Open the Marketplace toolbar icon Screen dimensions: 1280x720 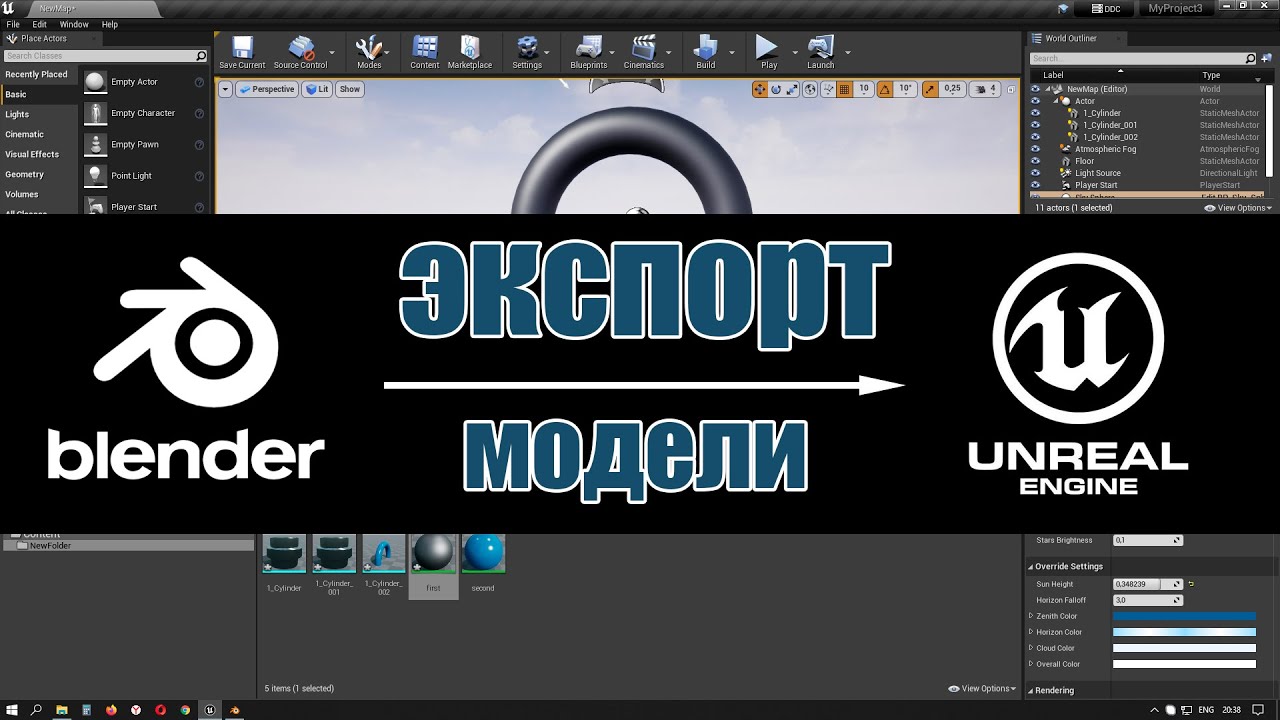[x=470, y=52]
